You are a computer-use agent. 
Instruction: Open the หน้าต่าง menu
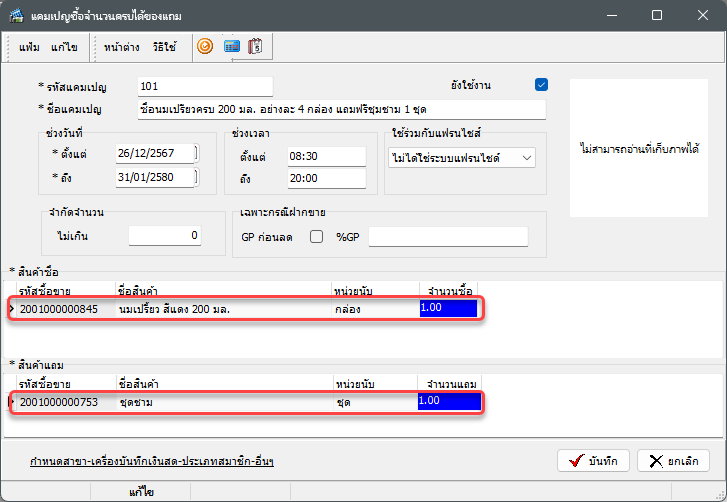pos(122,47)
